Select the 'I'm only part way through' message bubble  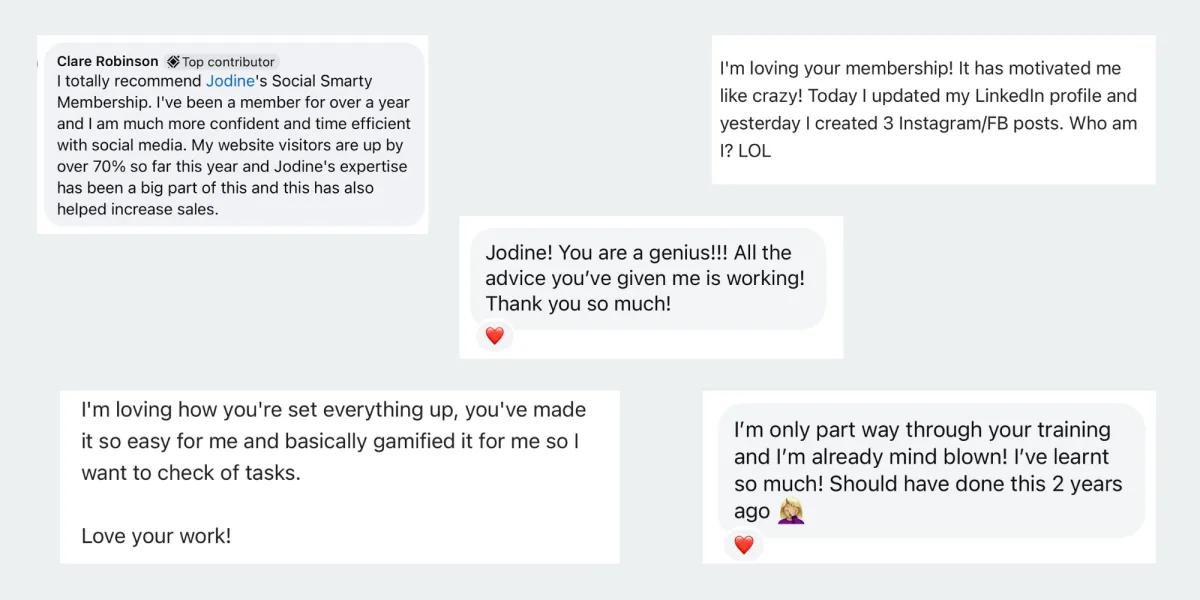tap(932, 470)
